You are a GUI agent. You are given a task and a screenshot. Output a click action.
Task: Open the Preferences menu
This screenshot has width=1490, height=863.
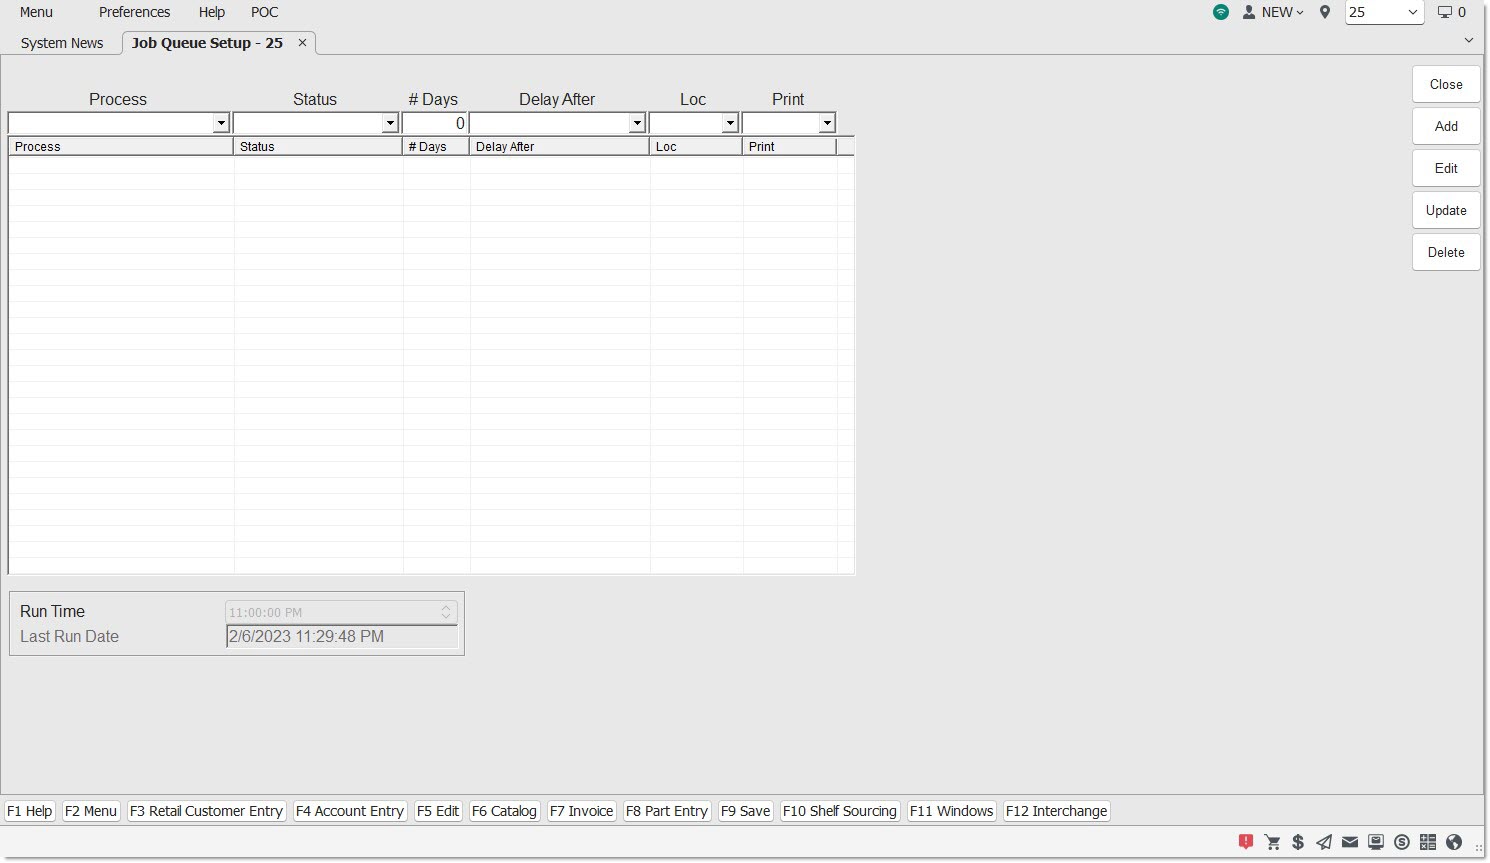(x=134, y=12)
